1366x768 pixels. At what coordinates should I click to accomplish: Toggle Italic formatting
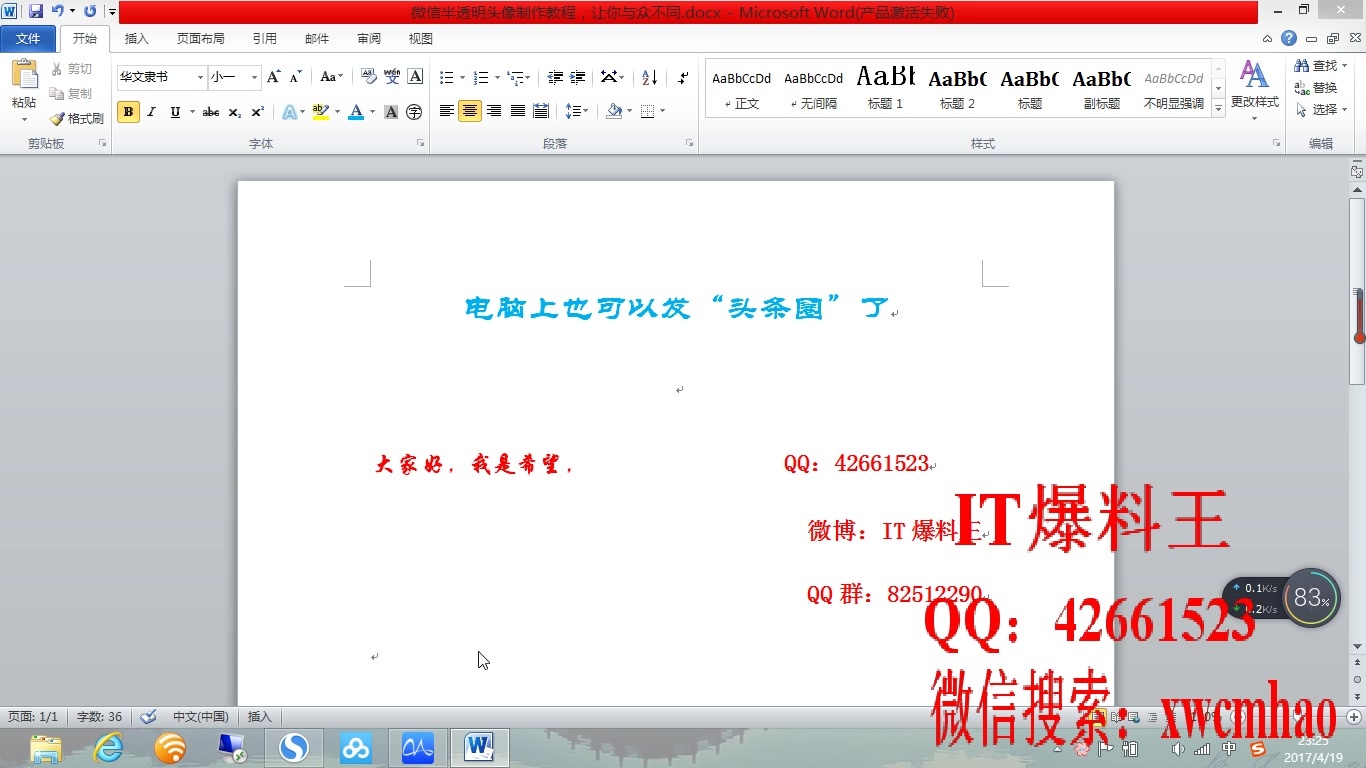[151, 112]
